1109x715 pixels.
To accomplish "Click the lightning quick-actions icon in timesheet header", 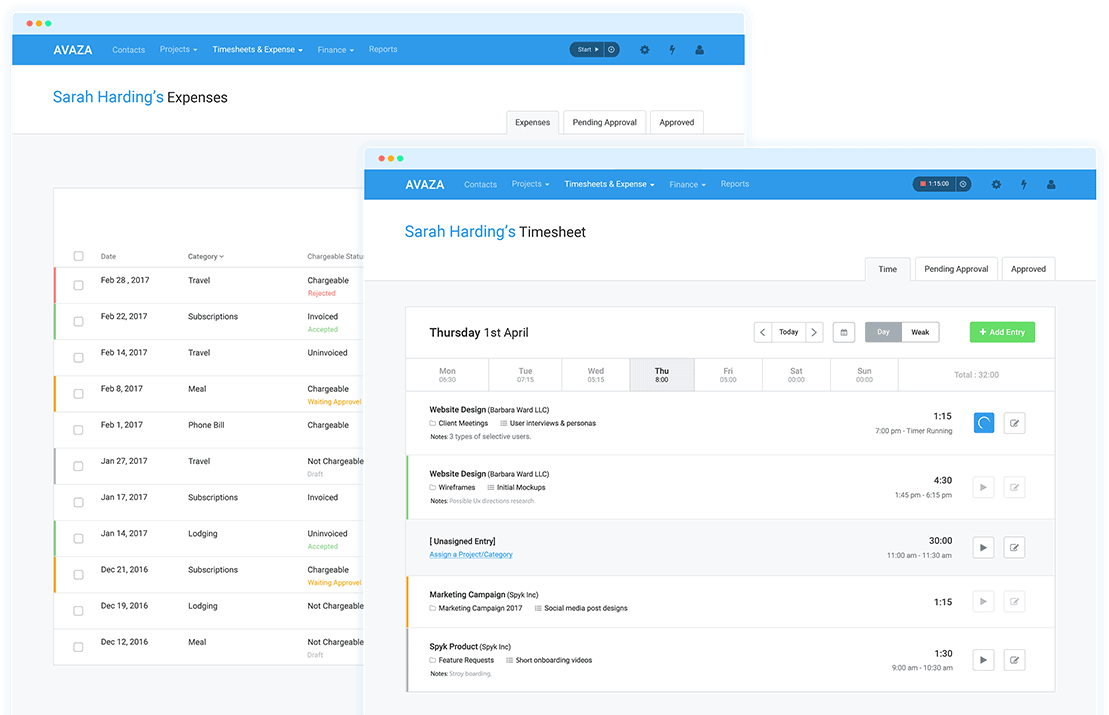I will [1023, 184].
